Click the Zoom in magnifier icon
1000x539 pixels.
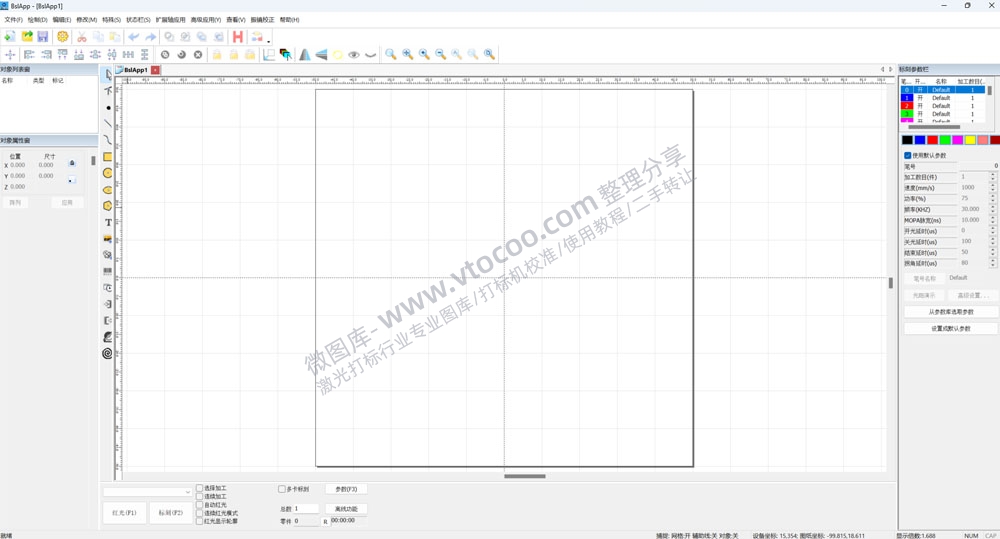[x=424, y=55]
